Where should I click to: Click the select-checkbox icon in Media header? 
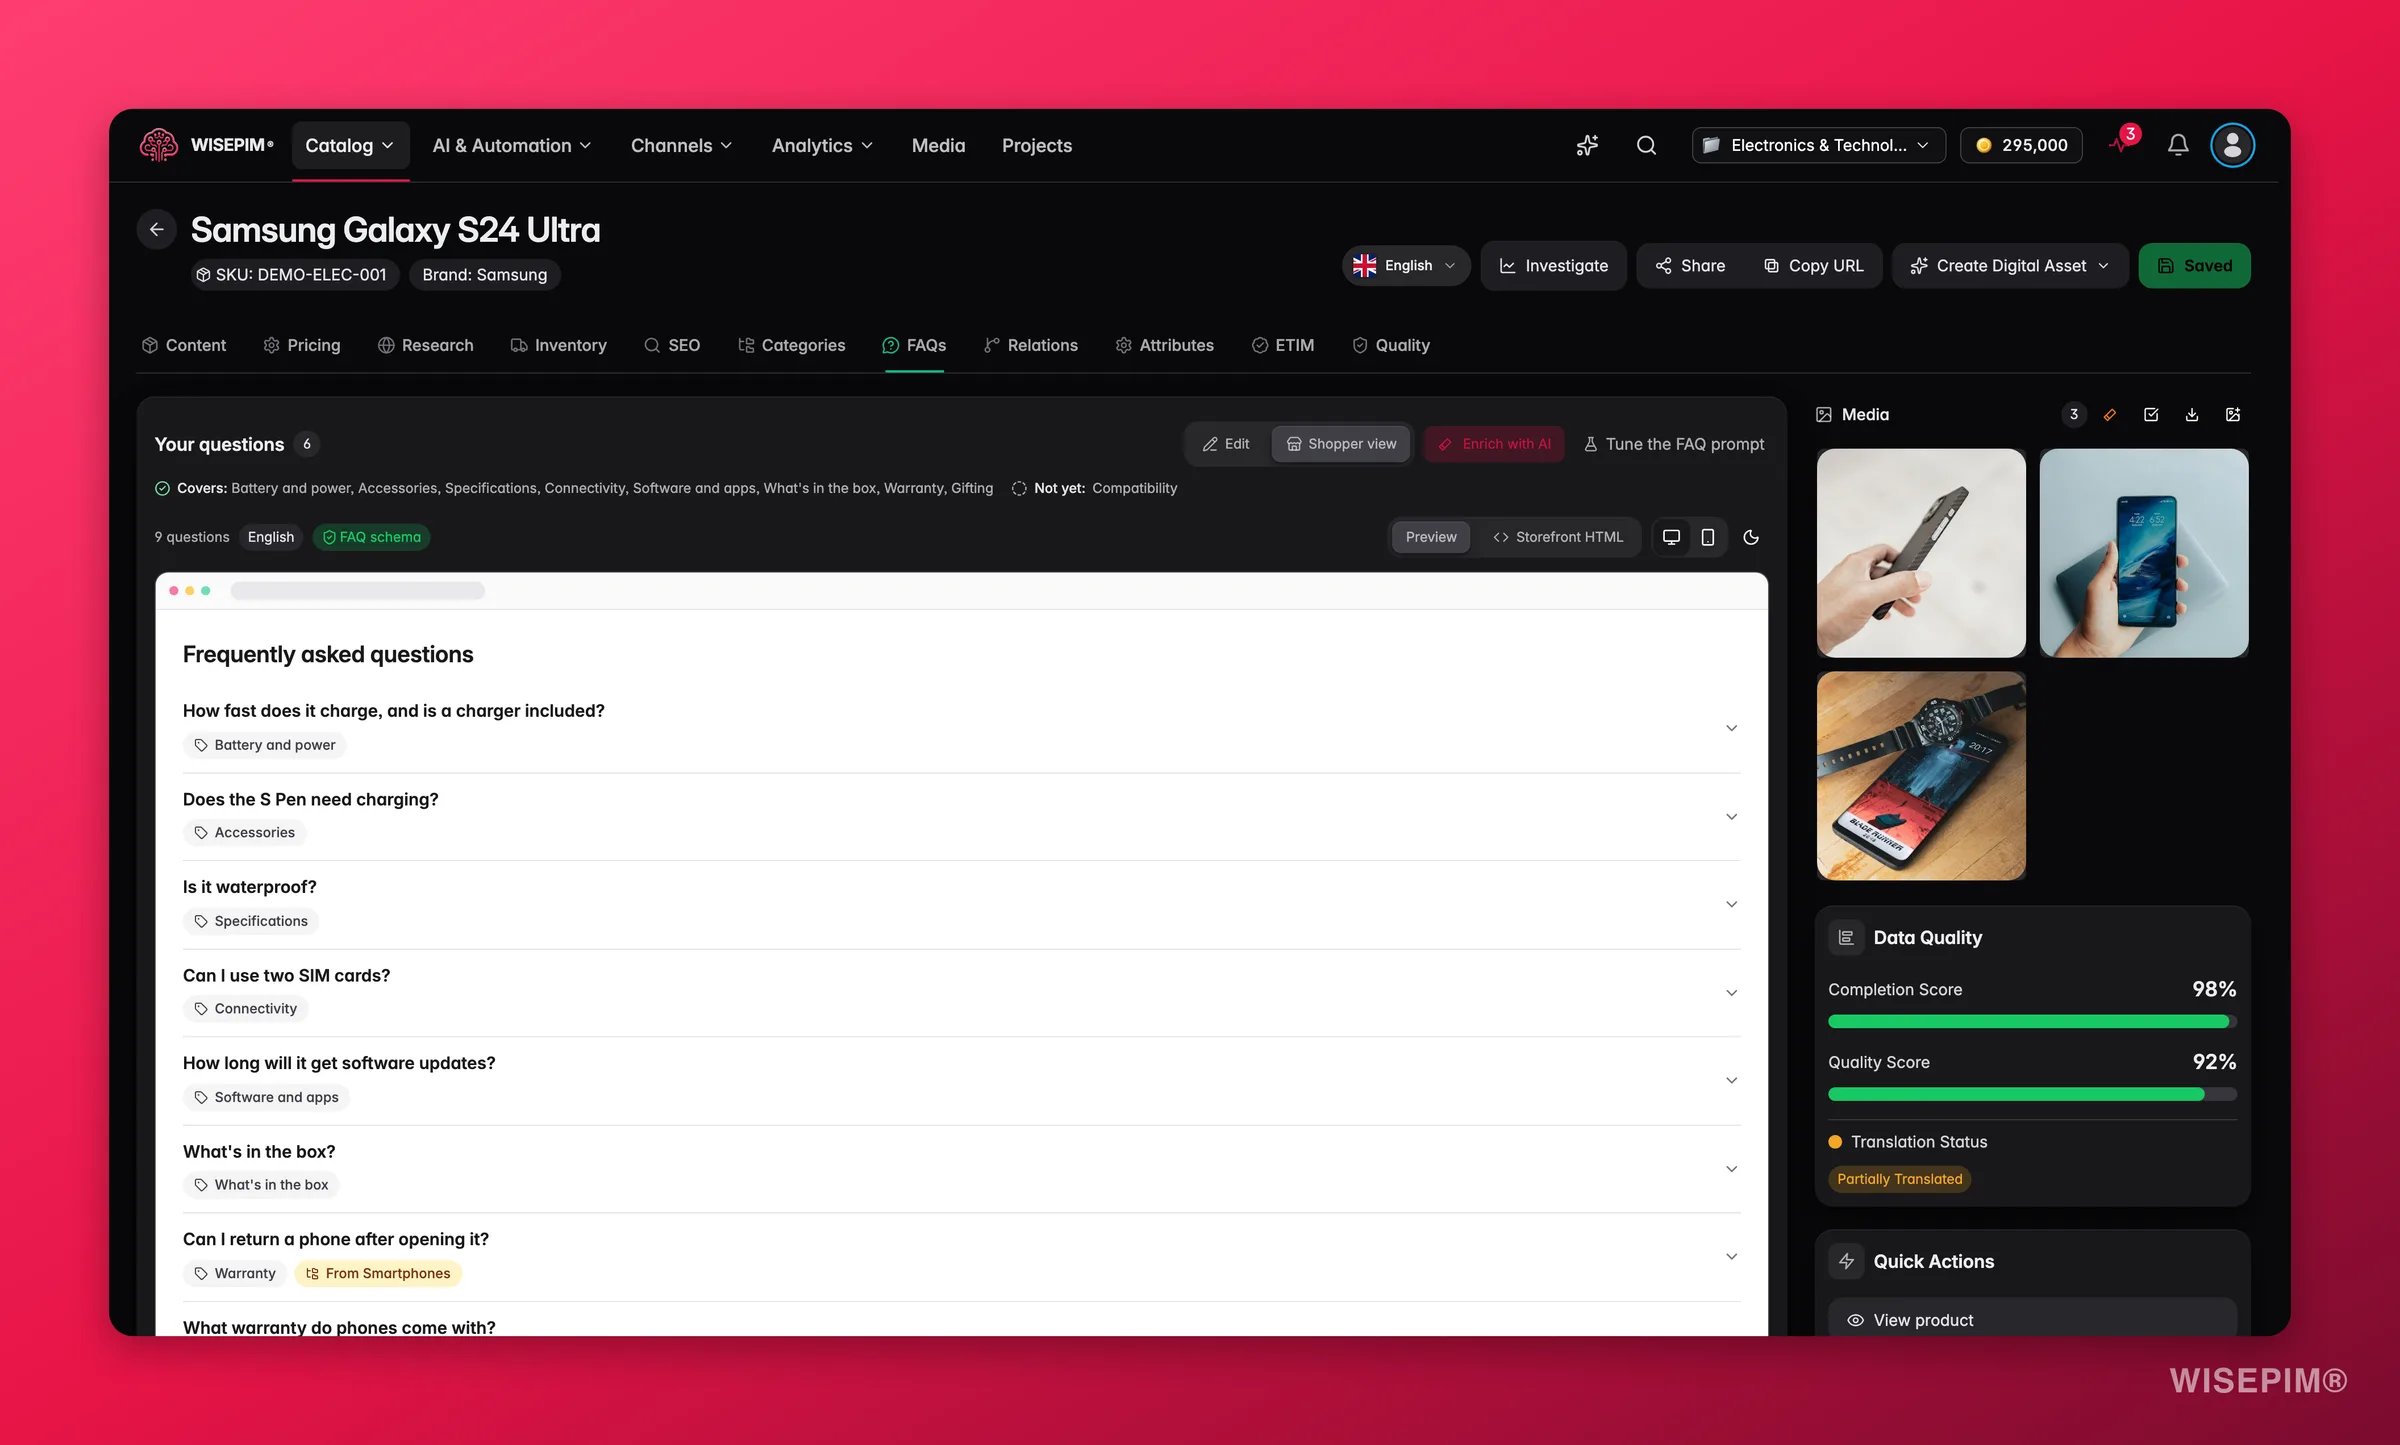click(x=2151, y=414)
